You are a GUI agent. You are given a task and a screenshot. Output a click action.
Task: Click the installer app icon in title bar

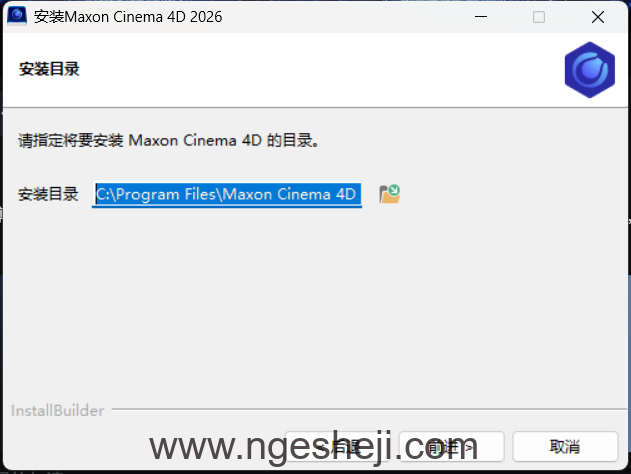coord(17,16)
